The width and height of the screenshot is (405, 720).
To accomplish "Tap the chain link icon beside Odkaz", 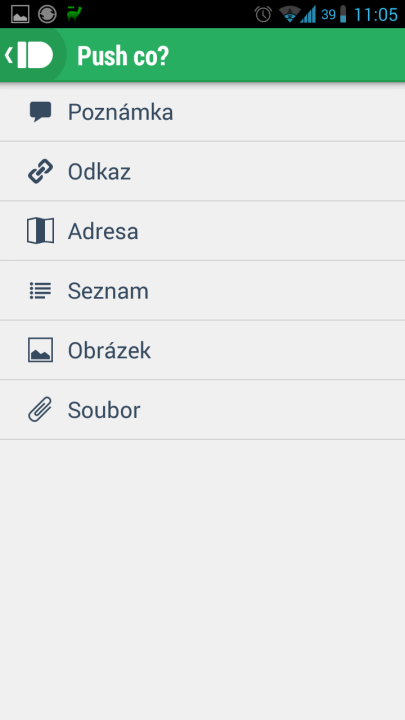I will click(x=40, y=171).
